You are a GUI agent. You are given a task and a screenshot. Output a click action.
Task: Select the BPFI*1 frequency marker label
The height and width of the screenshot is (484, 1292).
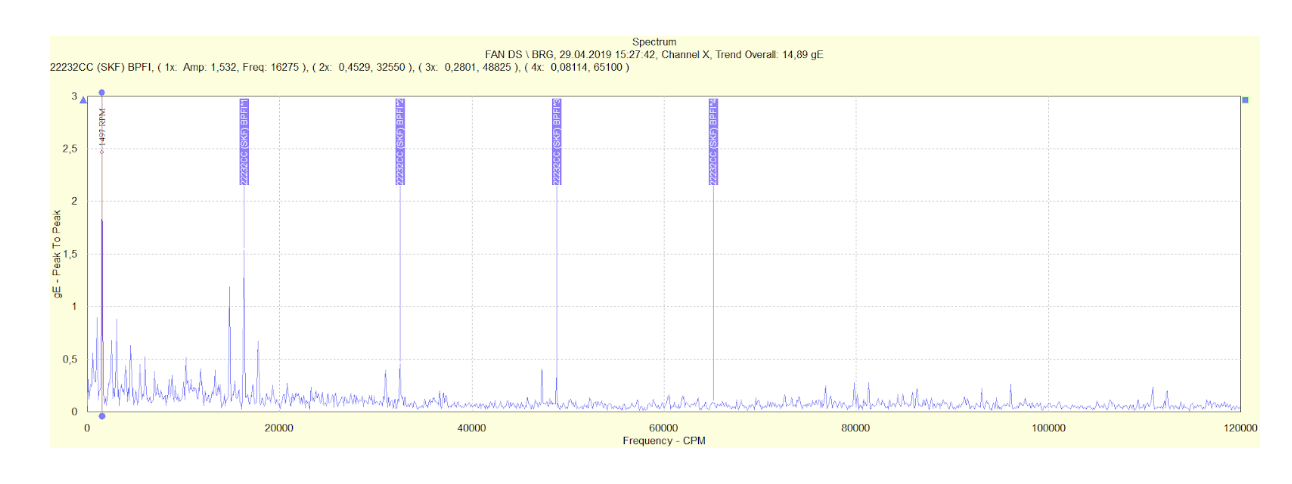(x=244, y=141)
